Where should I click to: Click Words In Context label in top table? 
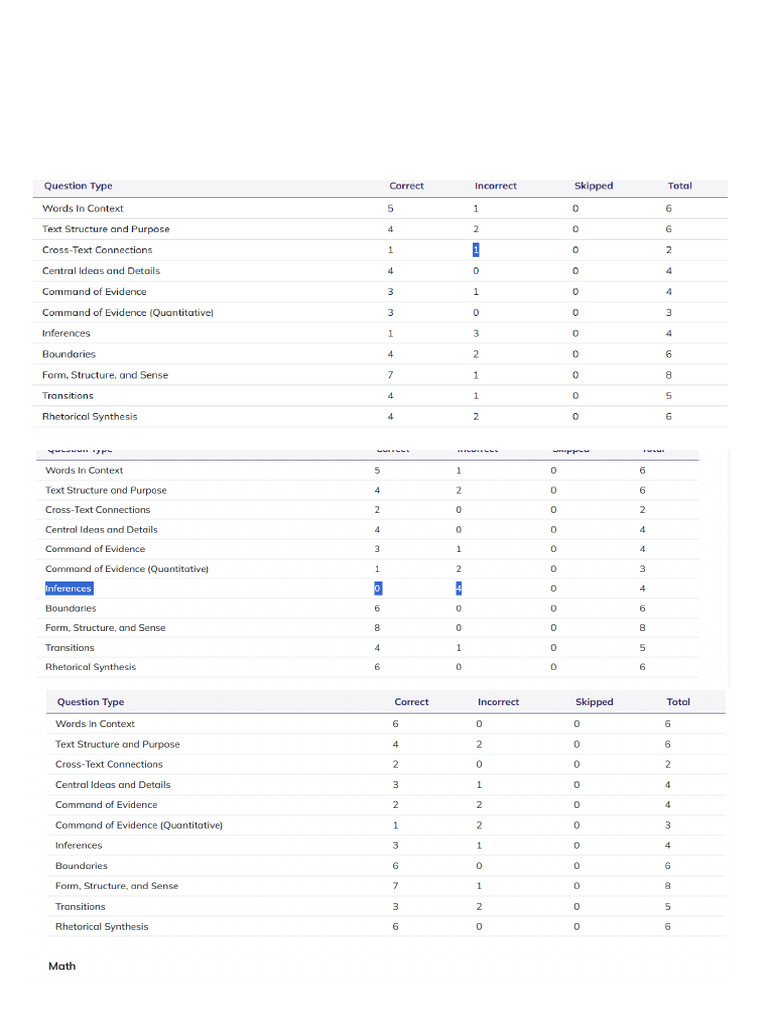coord(83,208)
